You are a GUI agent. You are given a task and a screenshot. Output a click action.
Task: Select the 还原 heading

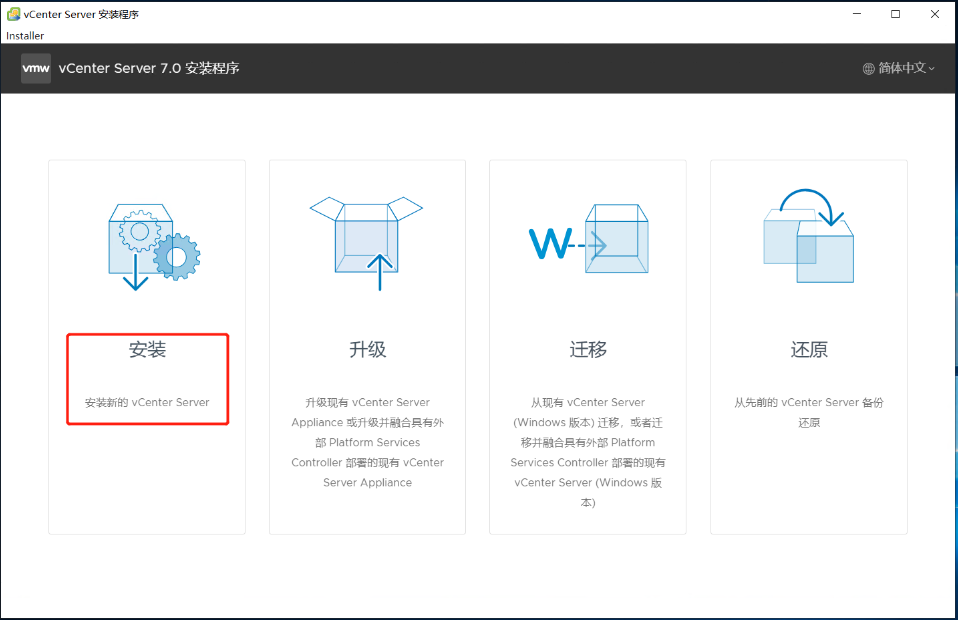point(809,349)
